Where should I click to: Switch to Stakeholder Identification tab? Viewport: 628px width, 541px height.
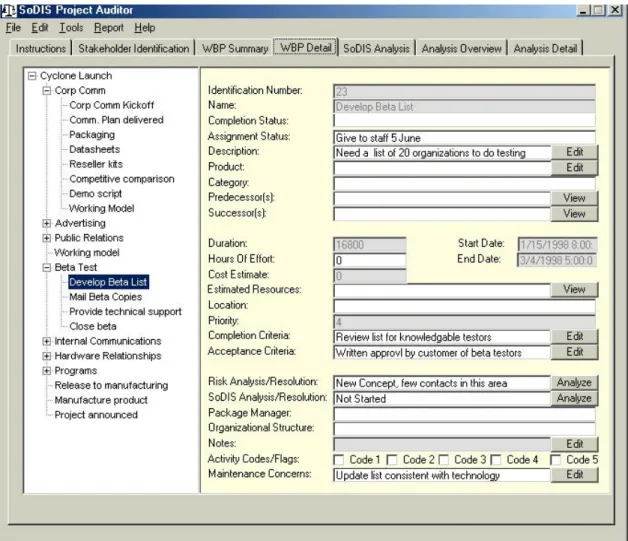tap(134, 48)
